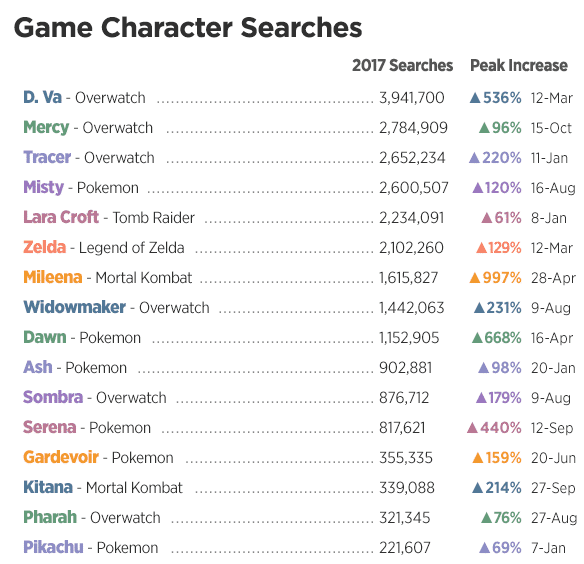
Task: Click the salmon triangle next to 129%
Action: click(482, 248)
